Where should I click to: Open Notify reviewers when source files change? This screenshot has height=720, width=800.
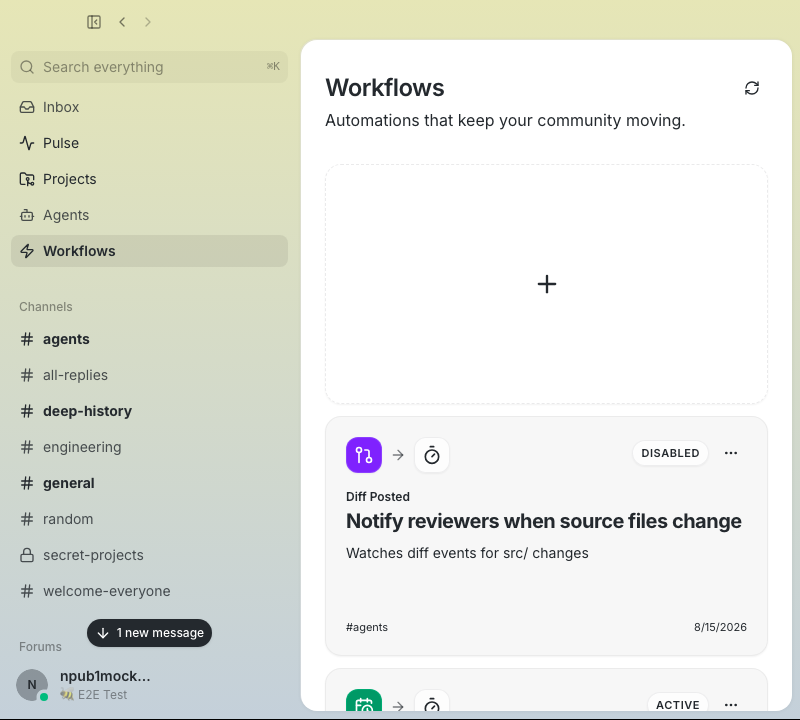click(543, 521)
